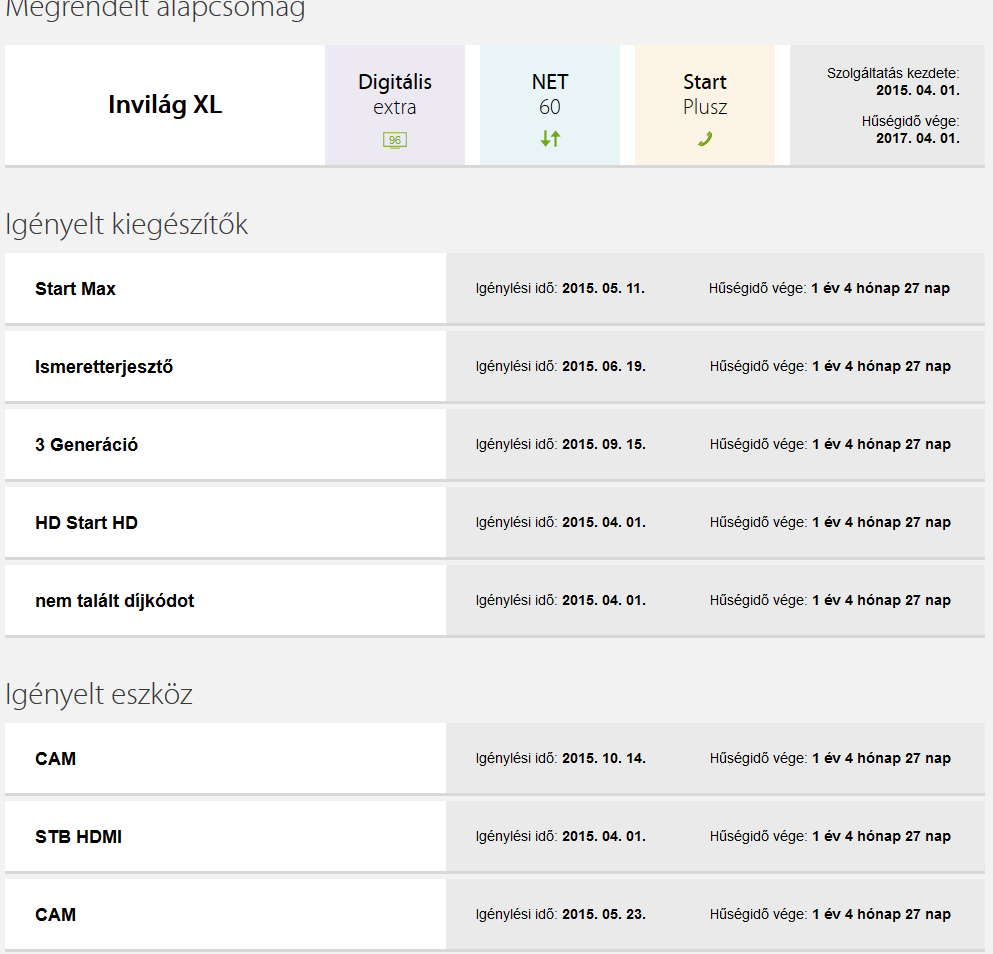Click the 3 Generáció request date 2015. 09. 15.
Viewport: 993px width, 954px height.
click(x=603, y=445)
